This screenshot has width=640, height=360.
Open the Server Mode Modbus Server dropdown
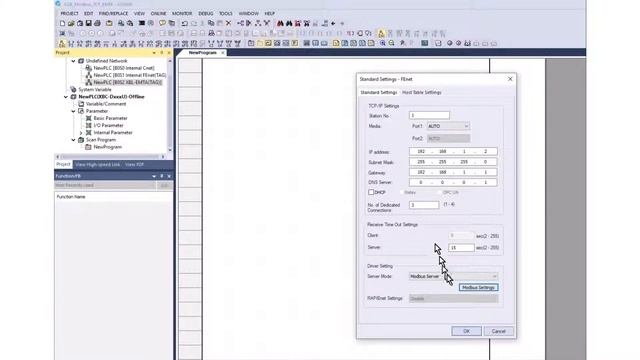[453, 276]
